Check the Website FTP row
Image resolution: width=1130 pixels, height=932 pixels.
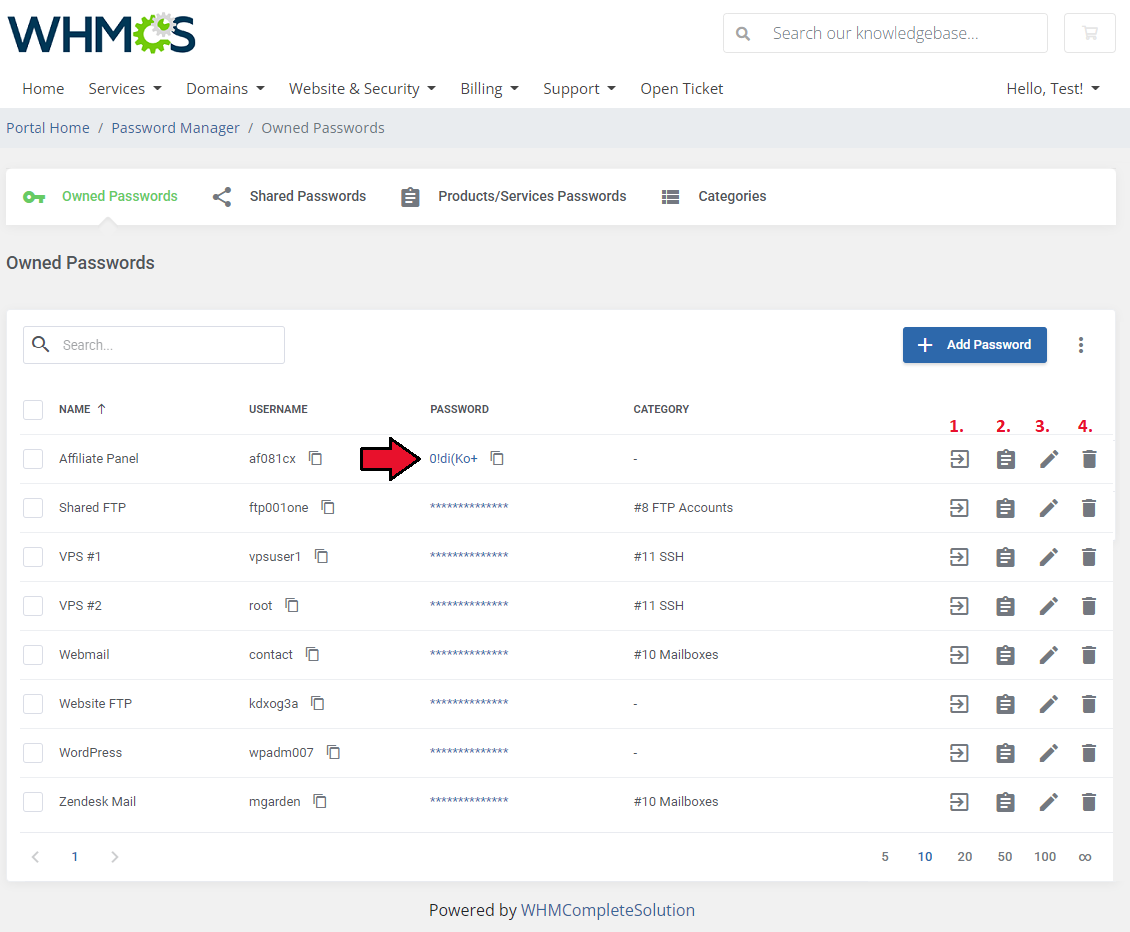tap(33, 704)
